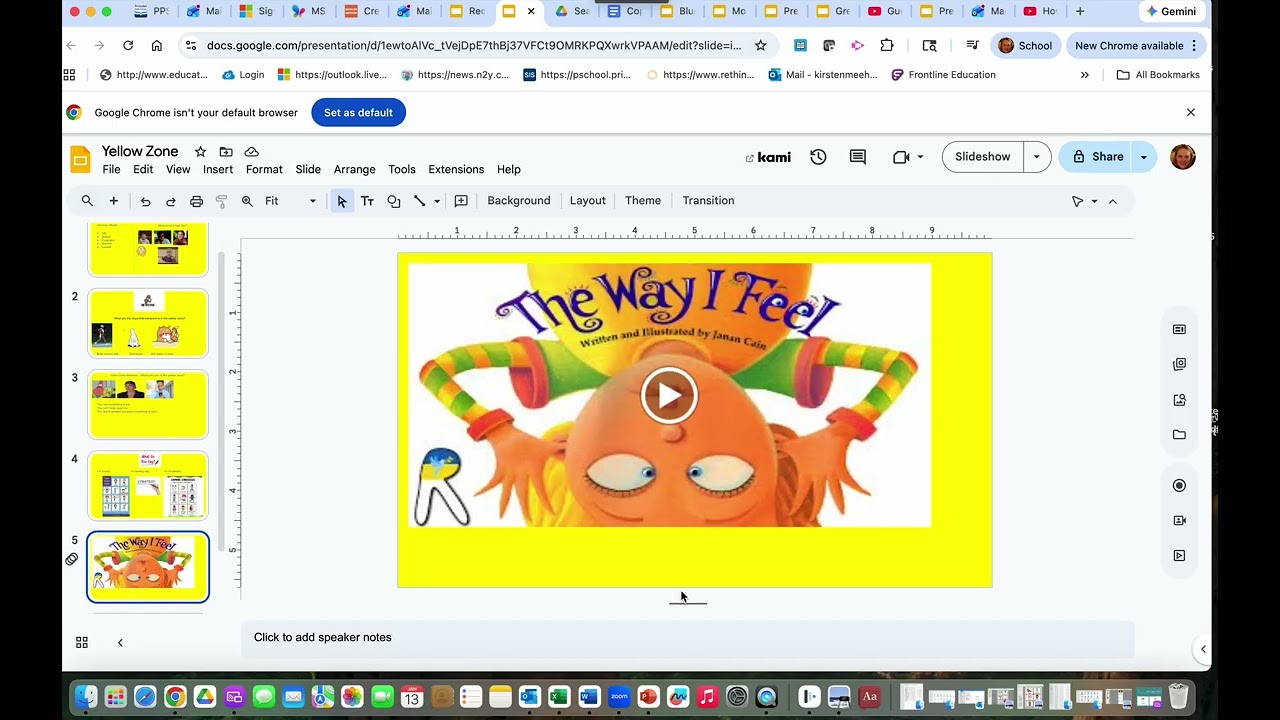Viewport: 1280px width, 720px height.
Task: Open the slide Layout options
Action: [x=588, y=201]
